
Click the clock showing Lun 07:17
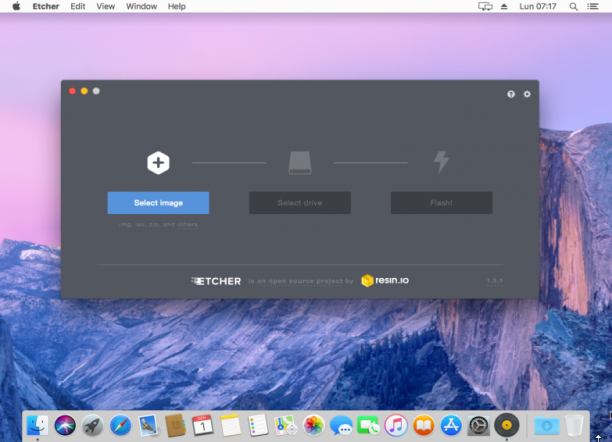coord(537,6)
